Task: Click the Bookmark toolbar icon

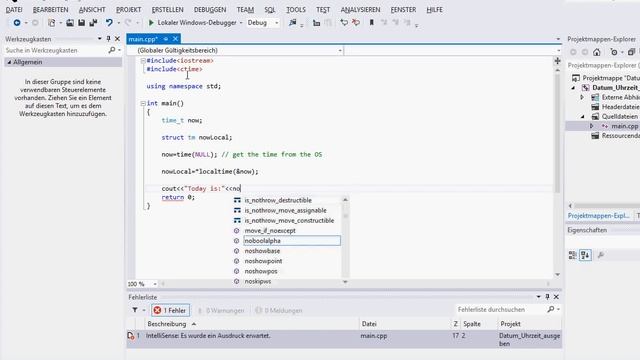Action: pos(371,23)
